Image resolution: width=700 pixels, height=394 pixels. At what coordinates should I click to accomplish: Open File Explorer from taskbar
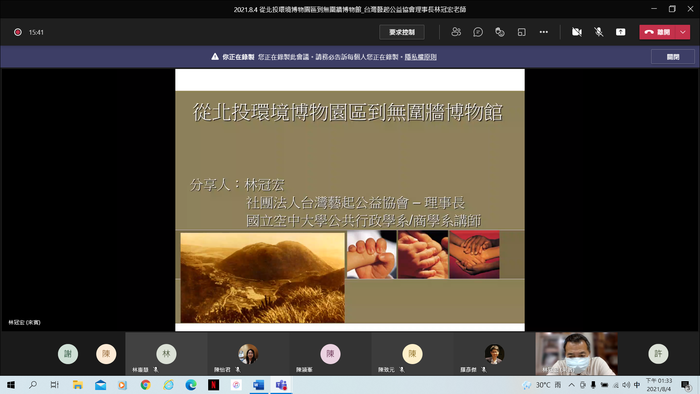[x=78, y=385]
